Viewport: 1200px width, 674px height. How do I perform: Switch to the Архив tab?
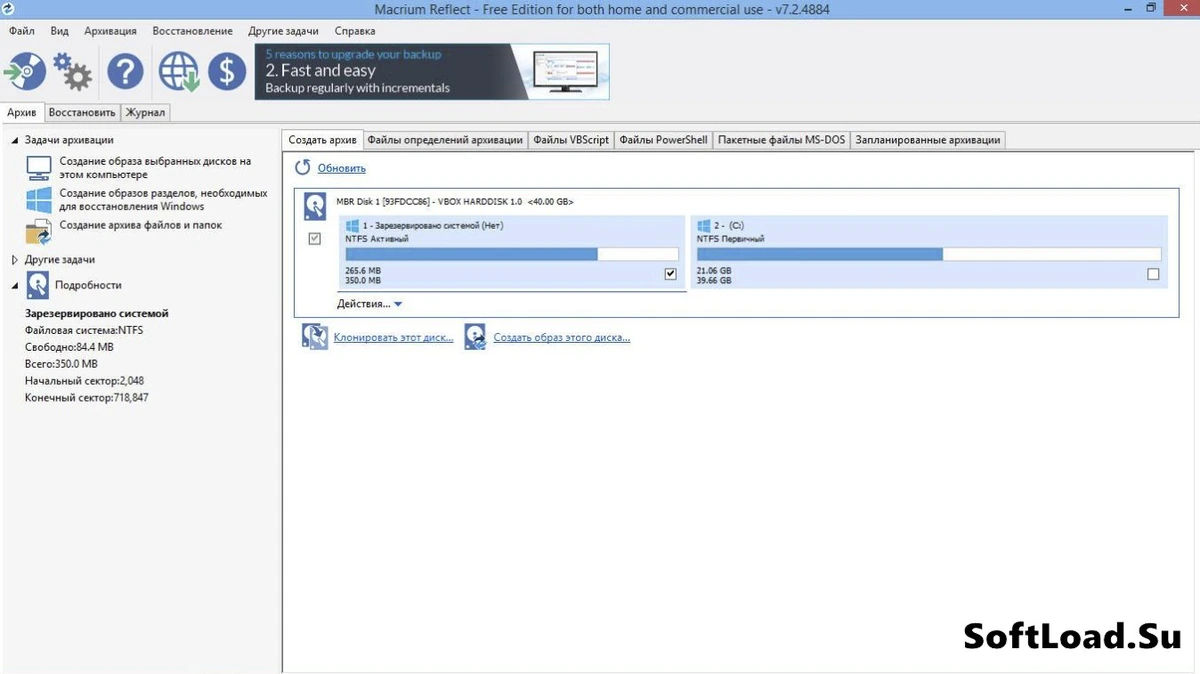22,113
